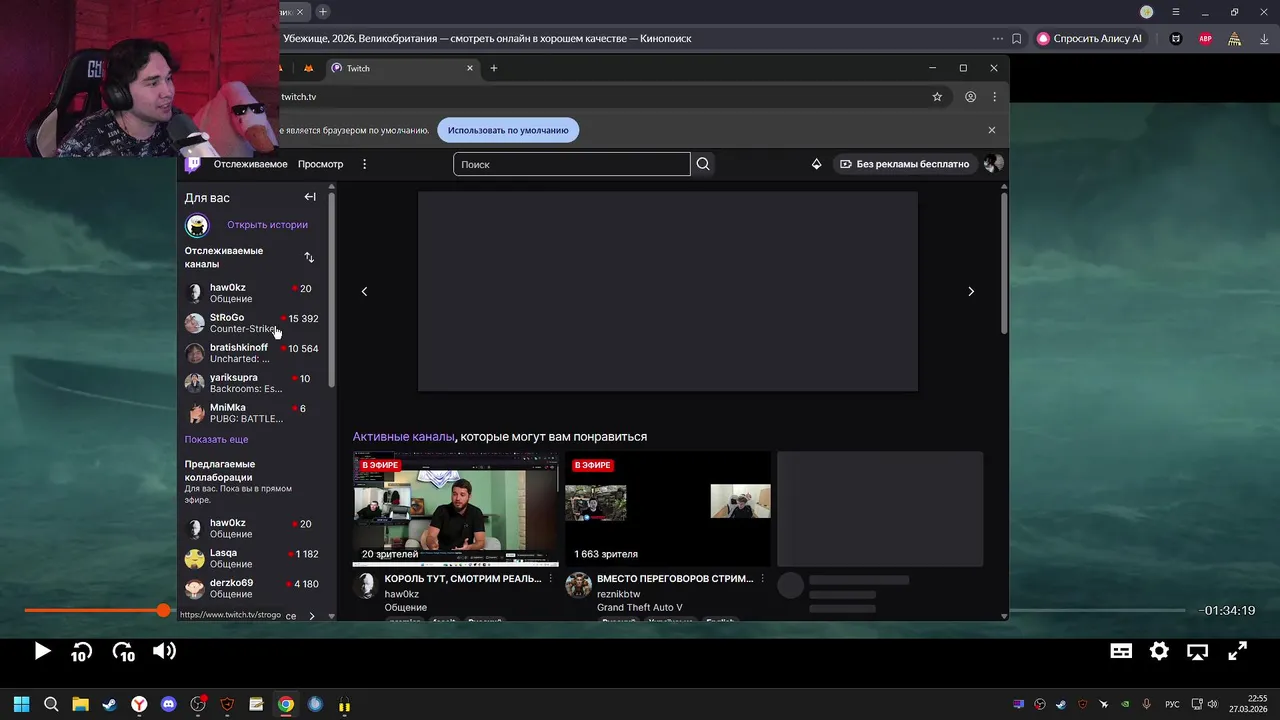This screenshot has width=1280, height=720.
Task: Play the Kinopoisk video
Action: pyautogui.click(x=42, y=651)
